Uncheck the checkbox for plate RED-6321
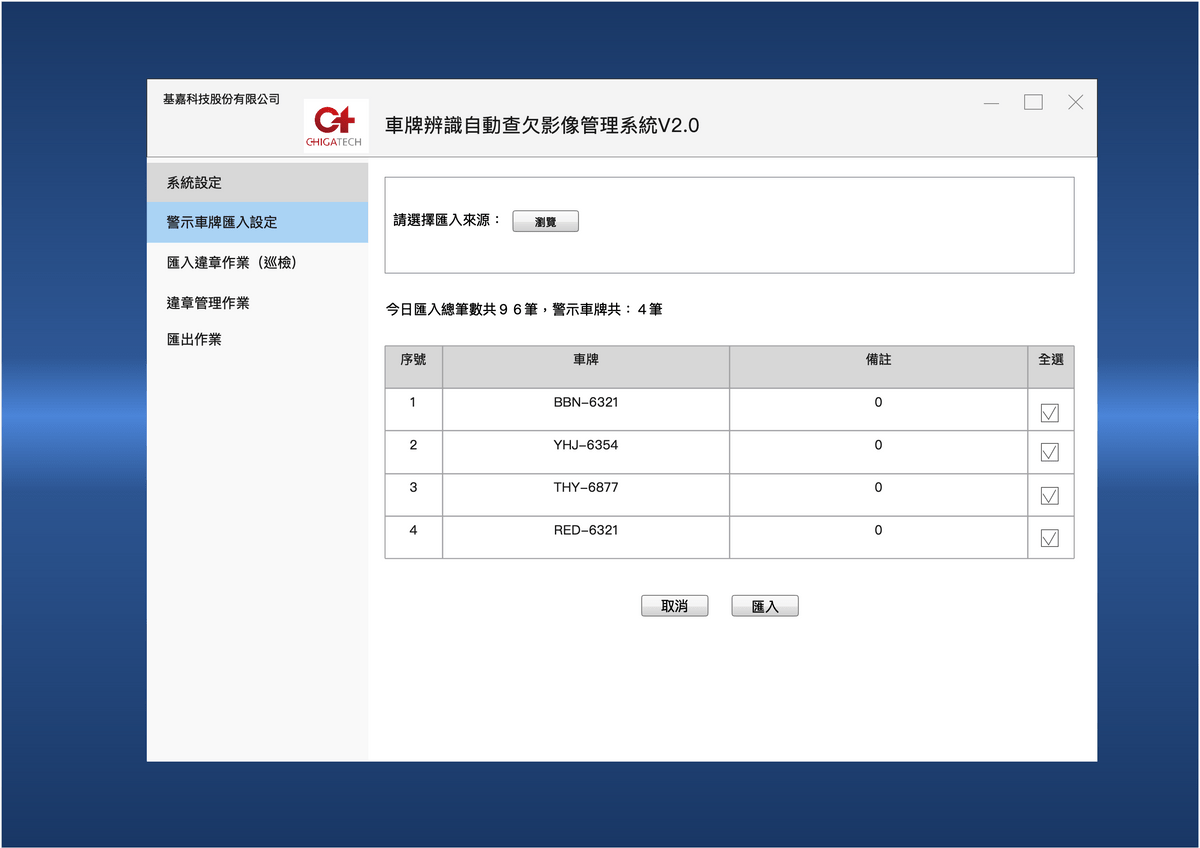 [1050, 539]
